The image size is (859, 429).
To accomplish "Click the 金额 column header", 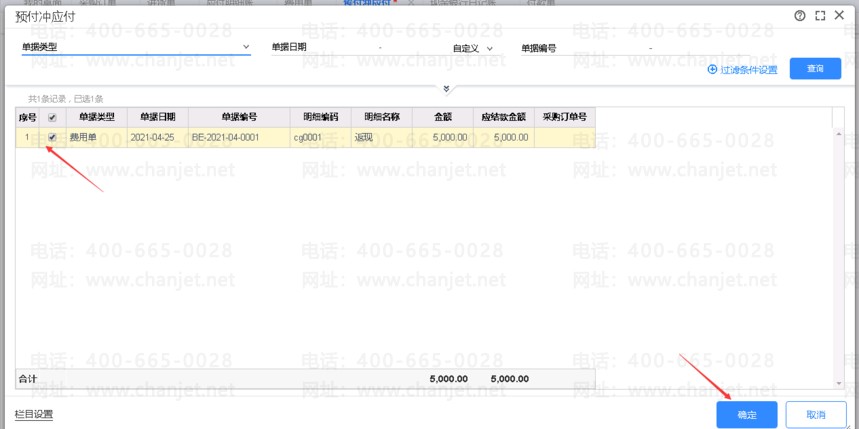I will [x=443, y=117].
